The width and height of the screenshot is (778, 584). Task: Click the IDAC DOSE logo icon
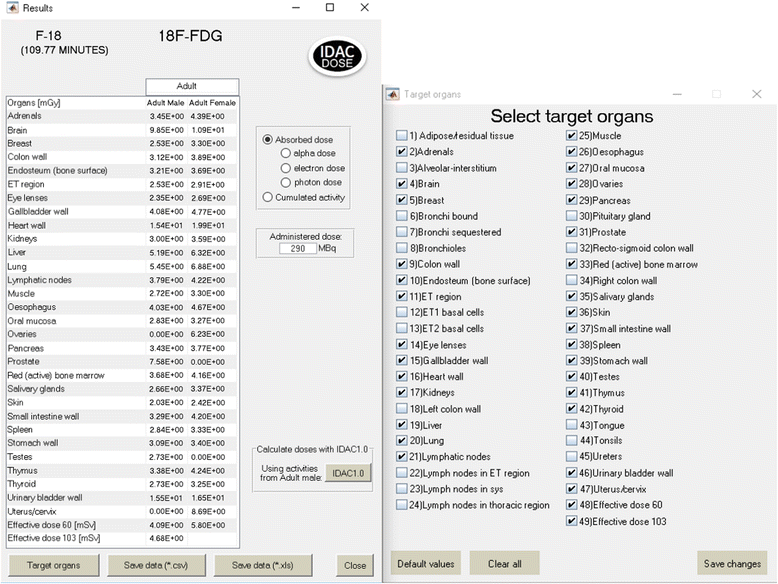tap(339, 55)
